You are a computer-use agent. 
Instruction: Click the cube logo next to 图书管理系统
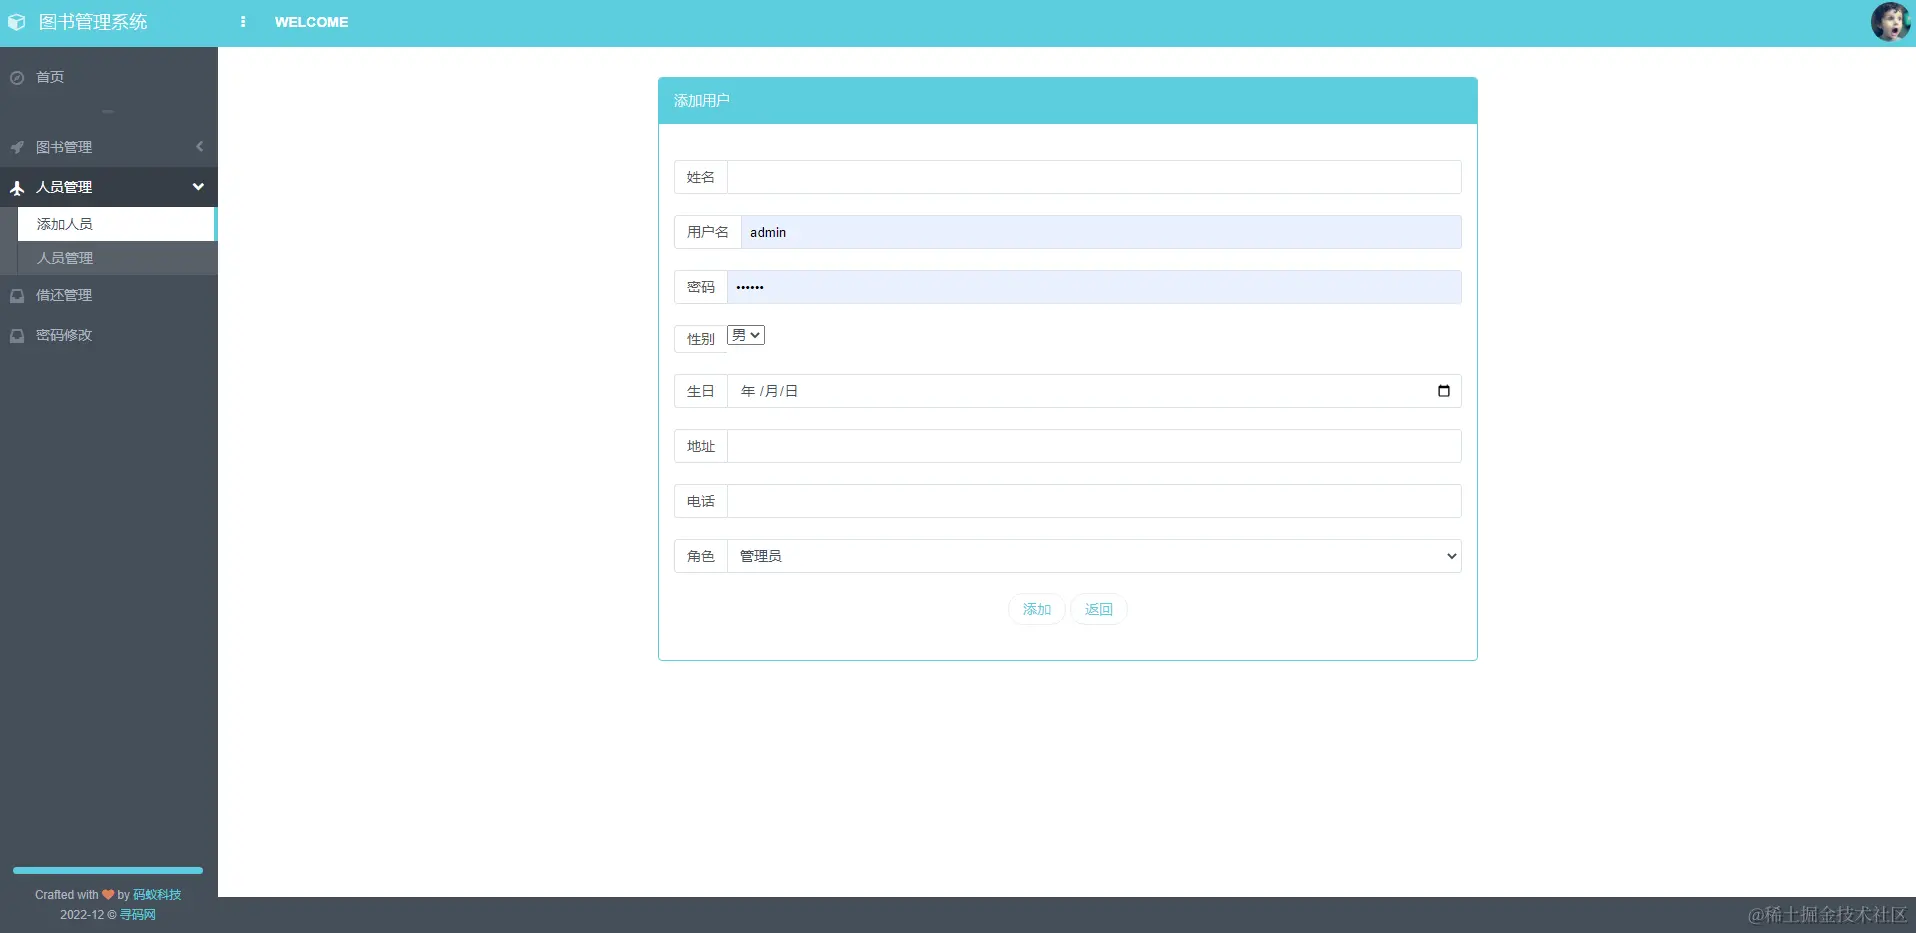tap(17, 21)
